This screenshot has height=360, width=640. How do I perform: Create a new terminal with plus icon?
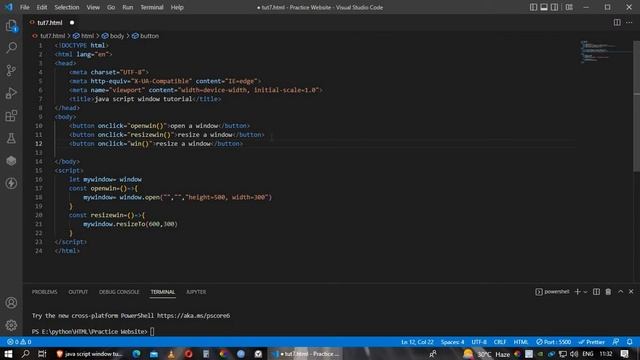[578, 291]
